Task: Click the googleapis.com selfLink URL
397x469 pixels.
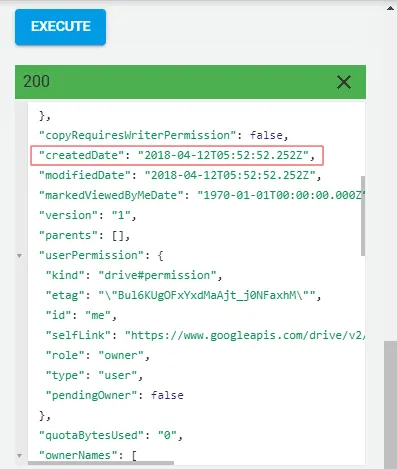Action: pyautogui.click(x=245, y=335)
